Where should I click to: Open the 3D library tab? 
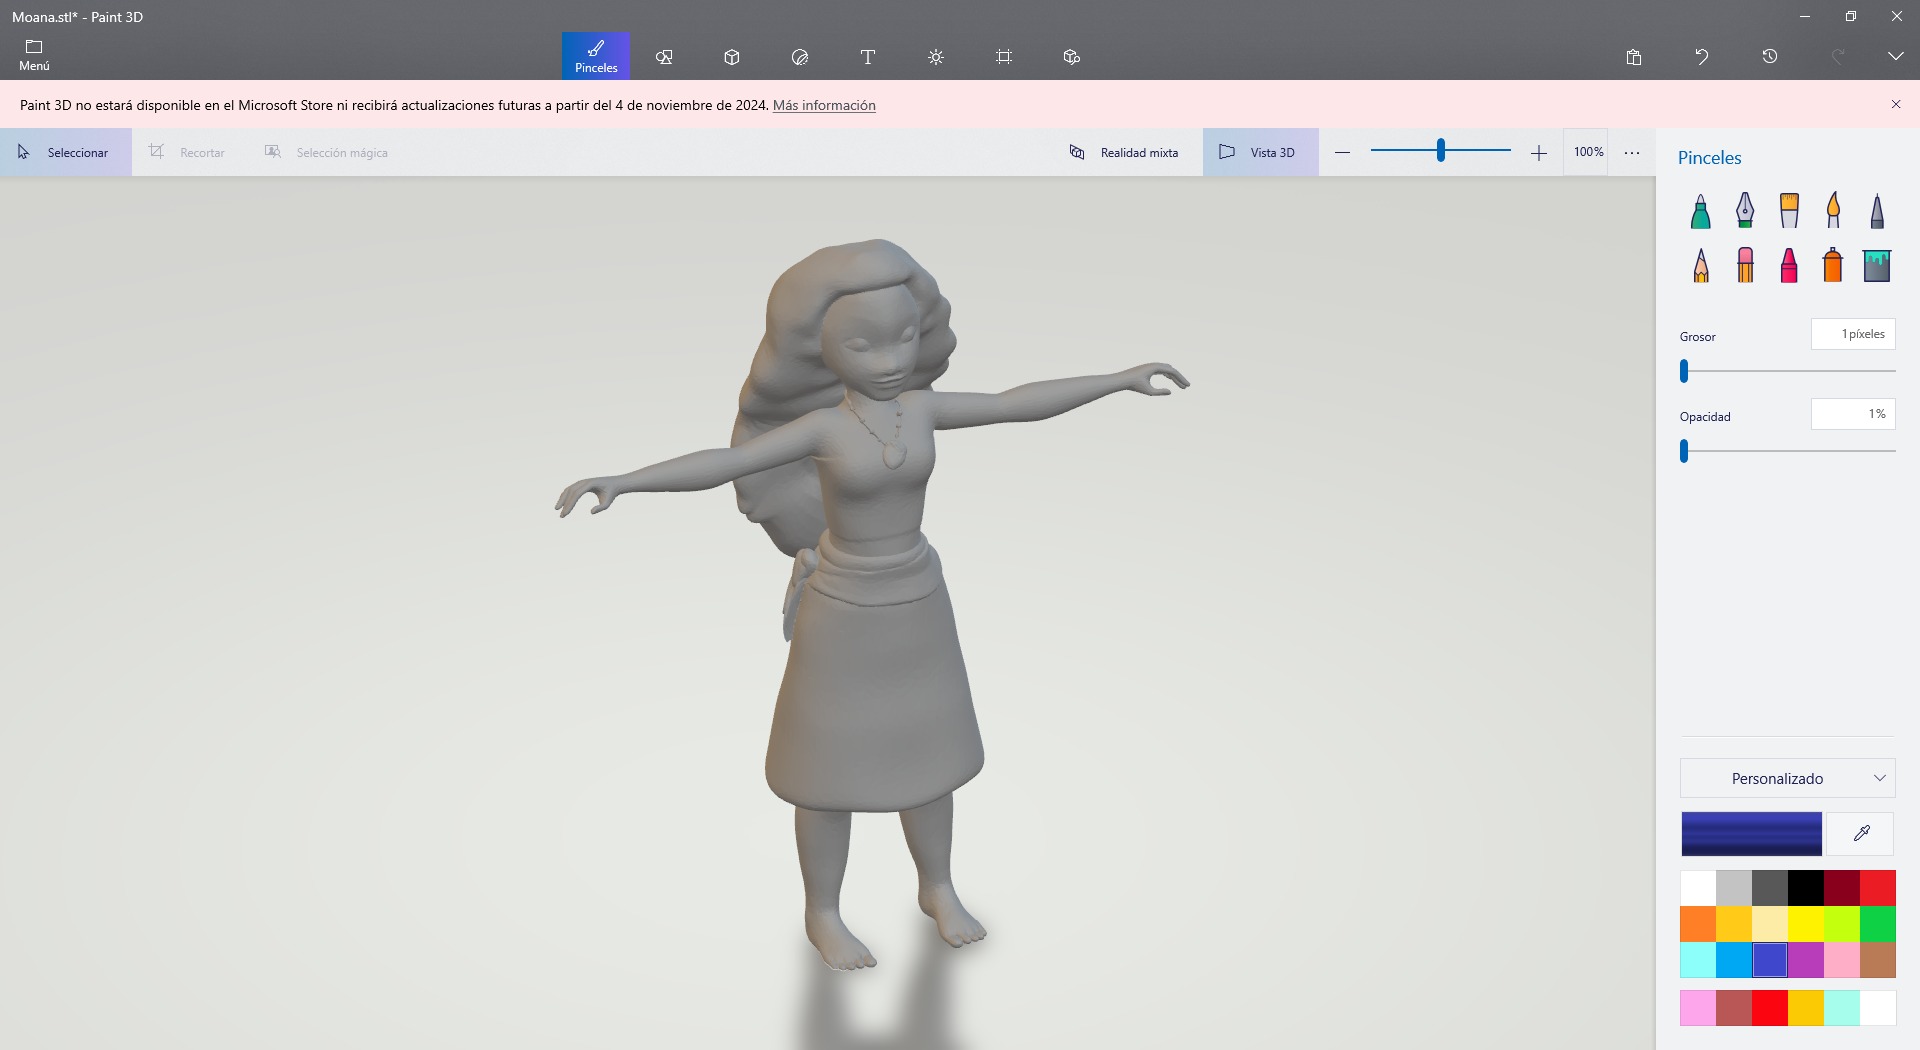[x=1072, y=57]
